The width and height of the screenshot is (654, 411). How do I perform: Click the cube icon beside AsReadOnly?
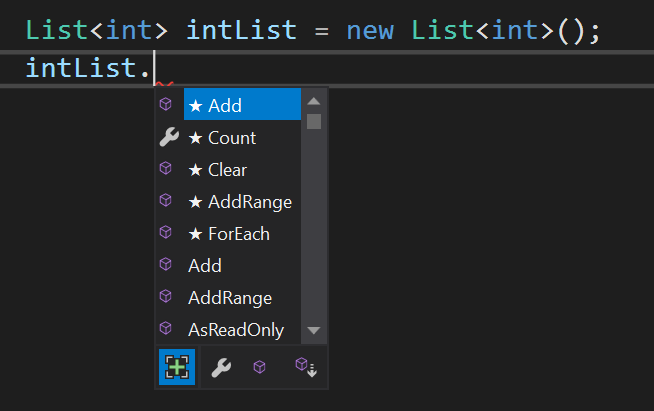[166, 328]
